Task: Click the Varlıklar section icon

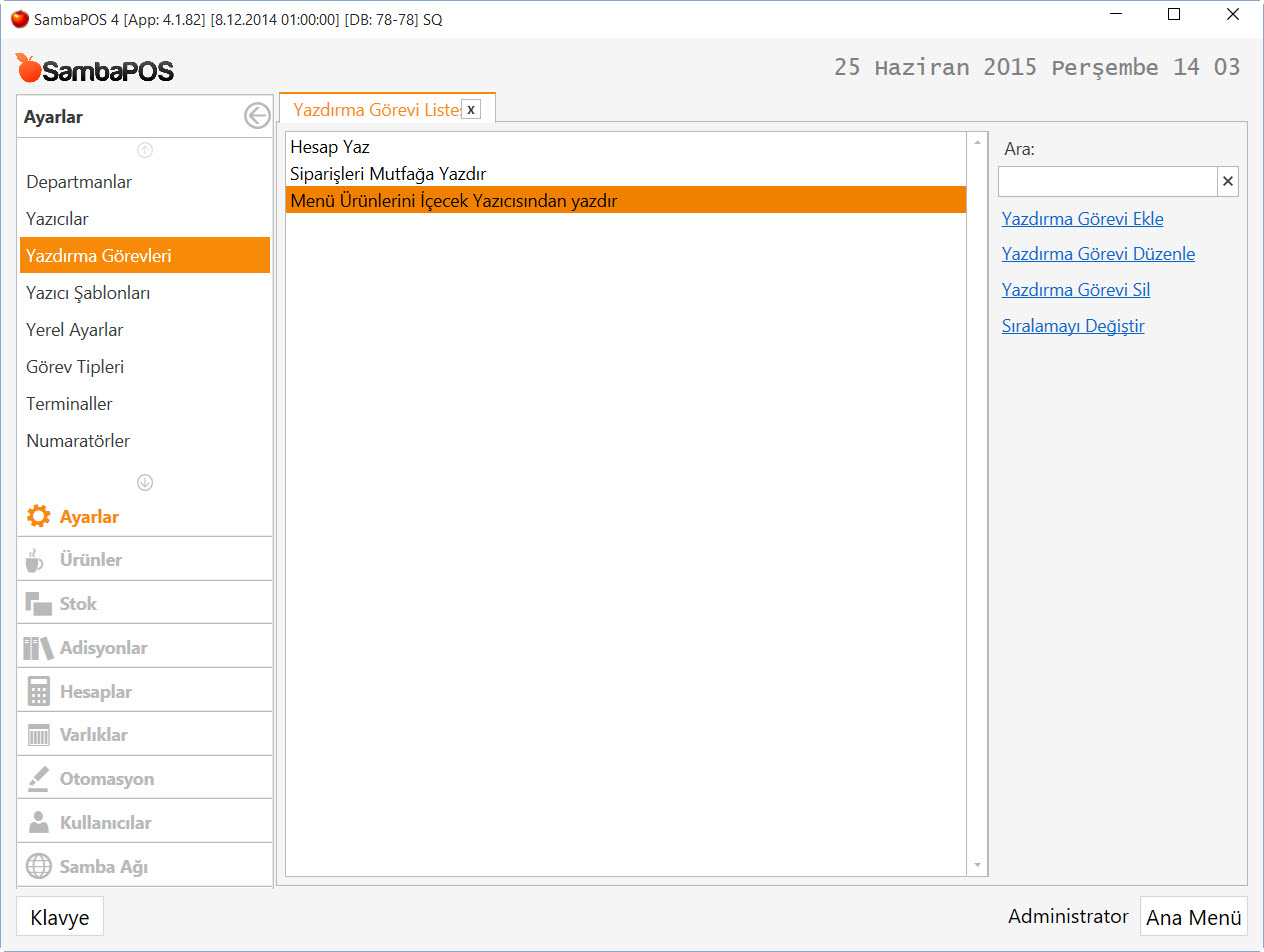Action: coord(38,735)
